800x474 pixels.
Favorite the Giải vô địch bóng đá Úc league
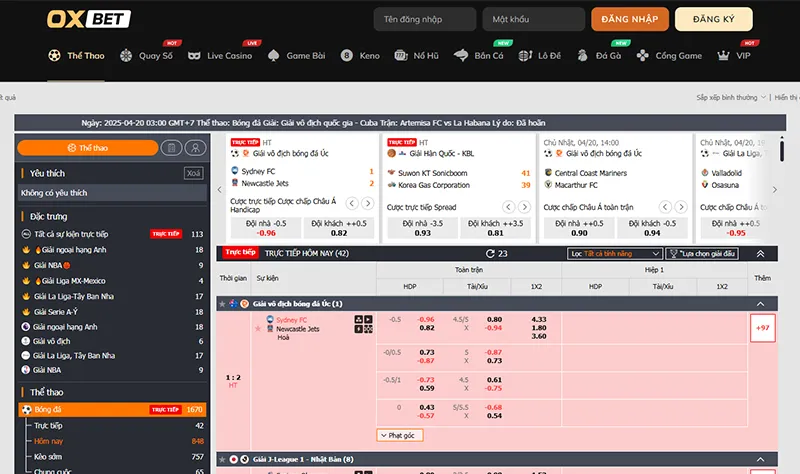point(222,304)
